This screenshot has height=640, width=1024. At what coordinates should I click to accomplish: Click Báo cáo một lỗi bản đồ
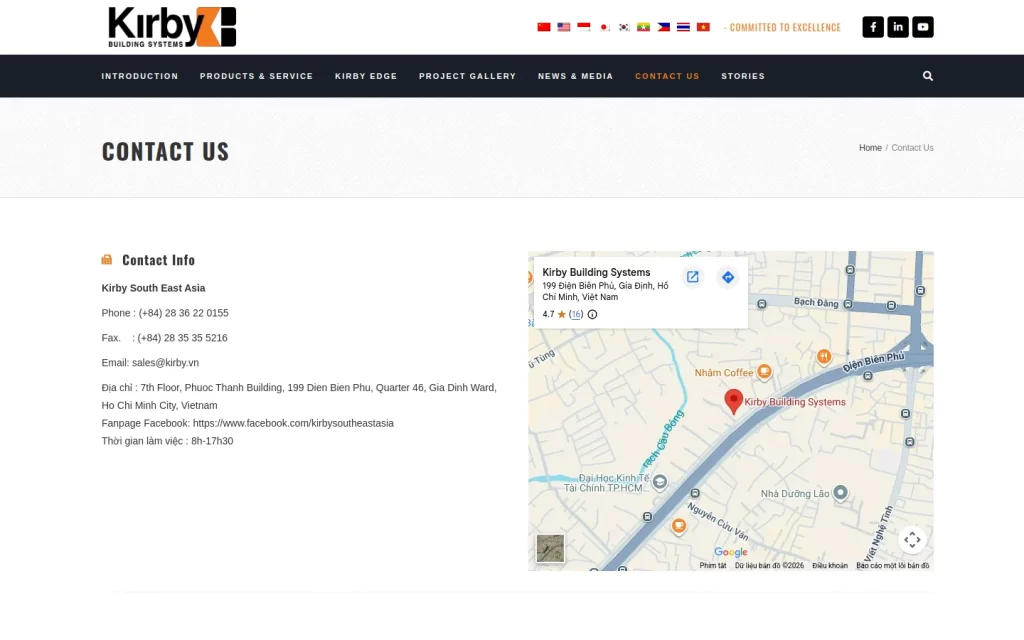(892, 566)
